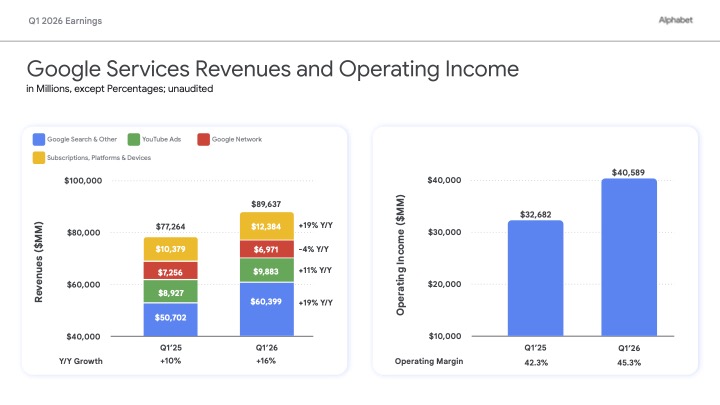The height and width of the screenshot is (405, 720).
Task: Click the $10,379 yellow segment in Q1'25 bar
Action: pos(170,248)
